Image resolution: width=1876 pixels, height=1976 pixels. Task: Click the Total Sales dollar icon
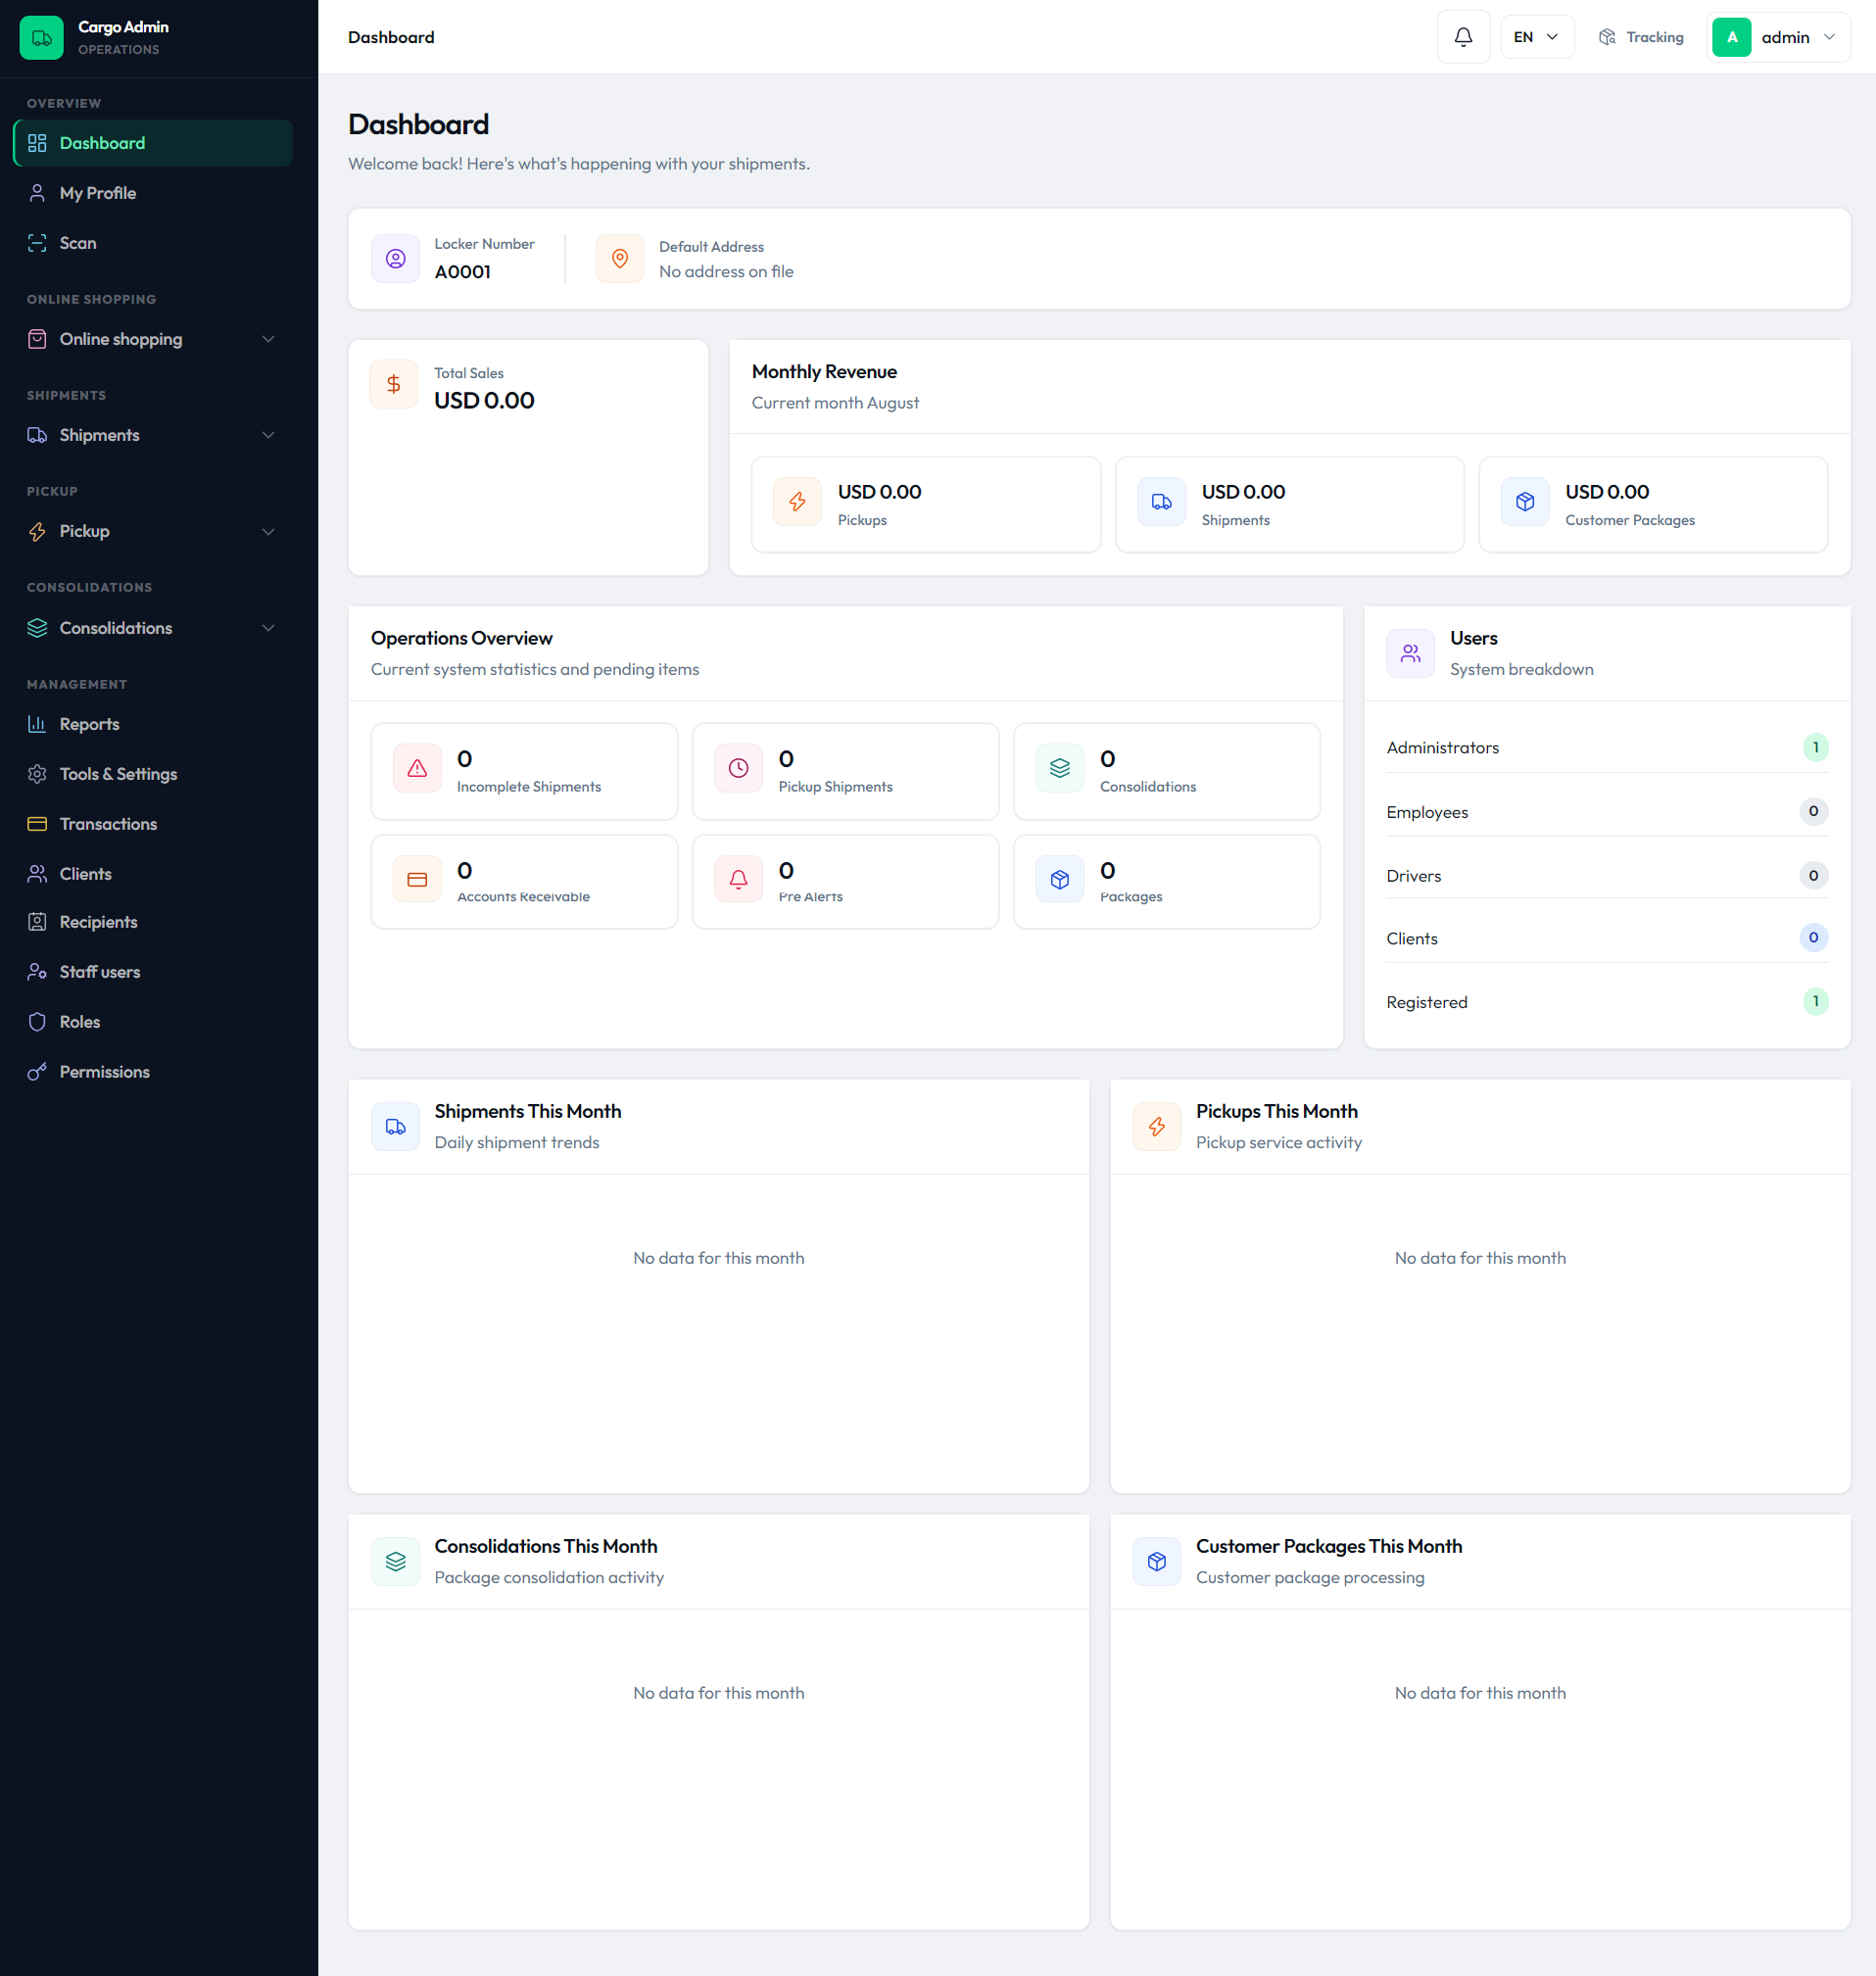[x=394, y=384]
